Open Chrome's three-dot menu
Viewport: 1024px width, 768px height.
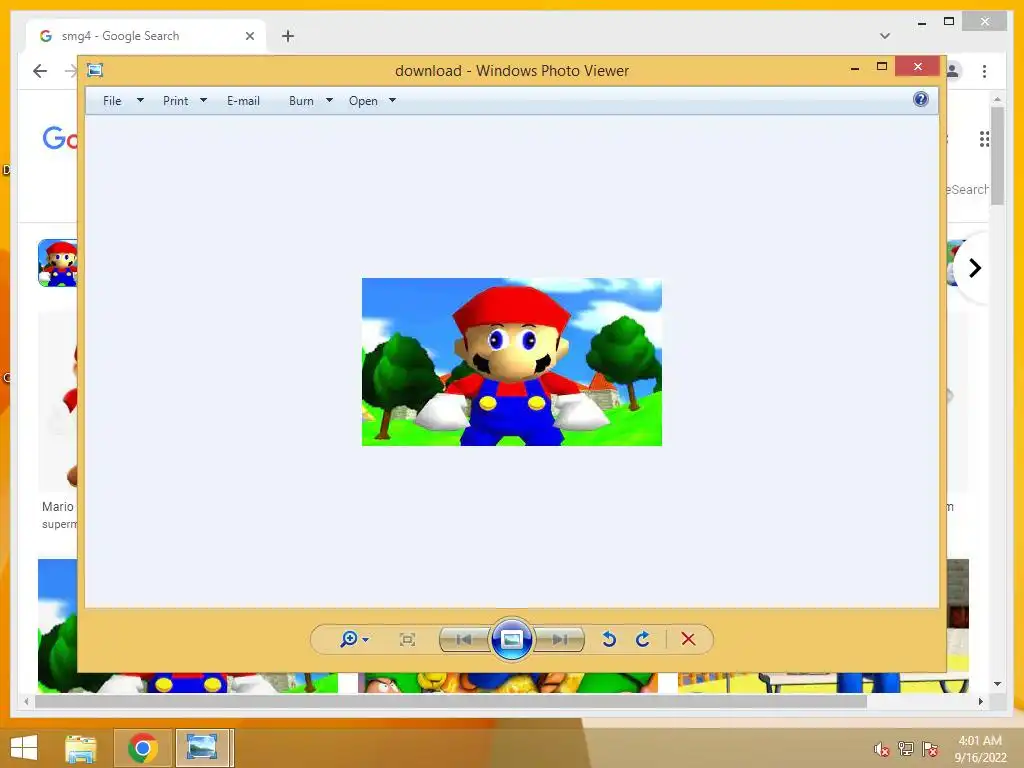984,71
